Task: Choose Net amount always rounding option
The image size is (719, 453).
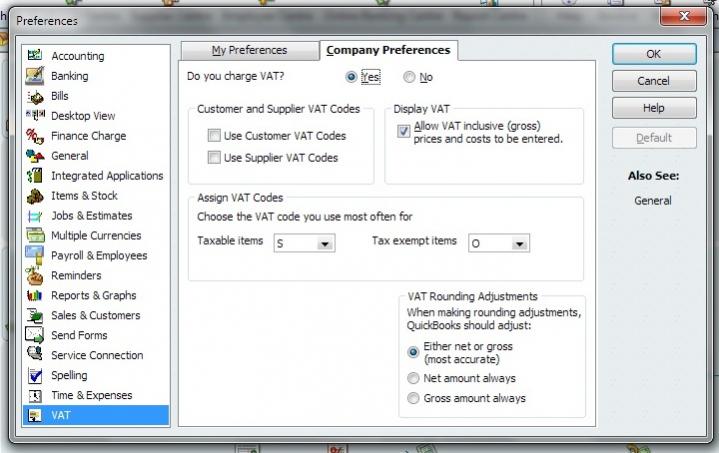Action: point(413,379)
